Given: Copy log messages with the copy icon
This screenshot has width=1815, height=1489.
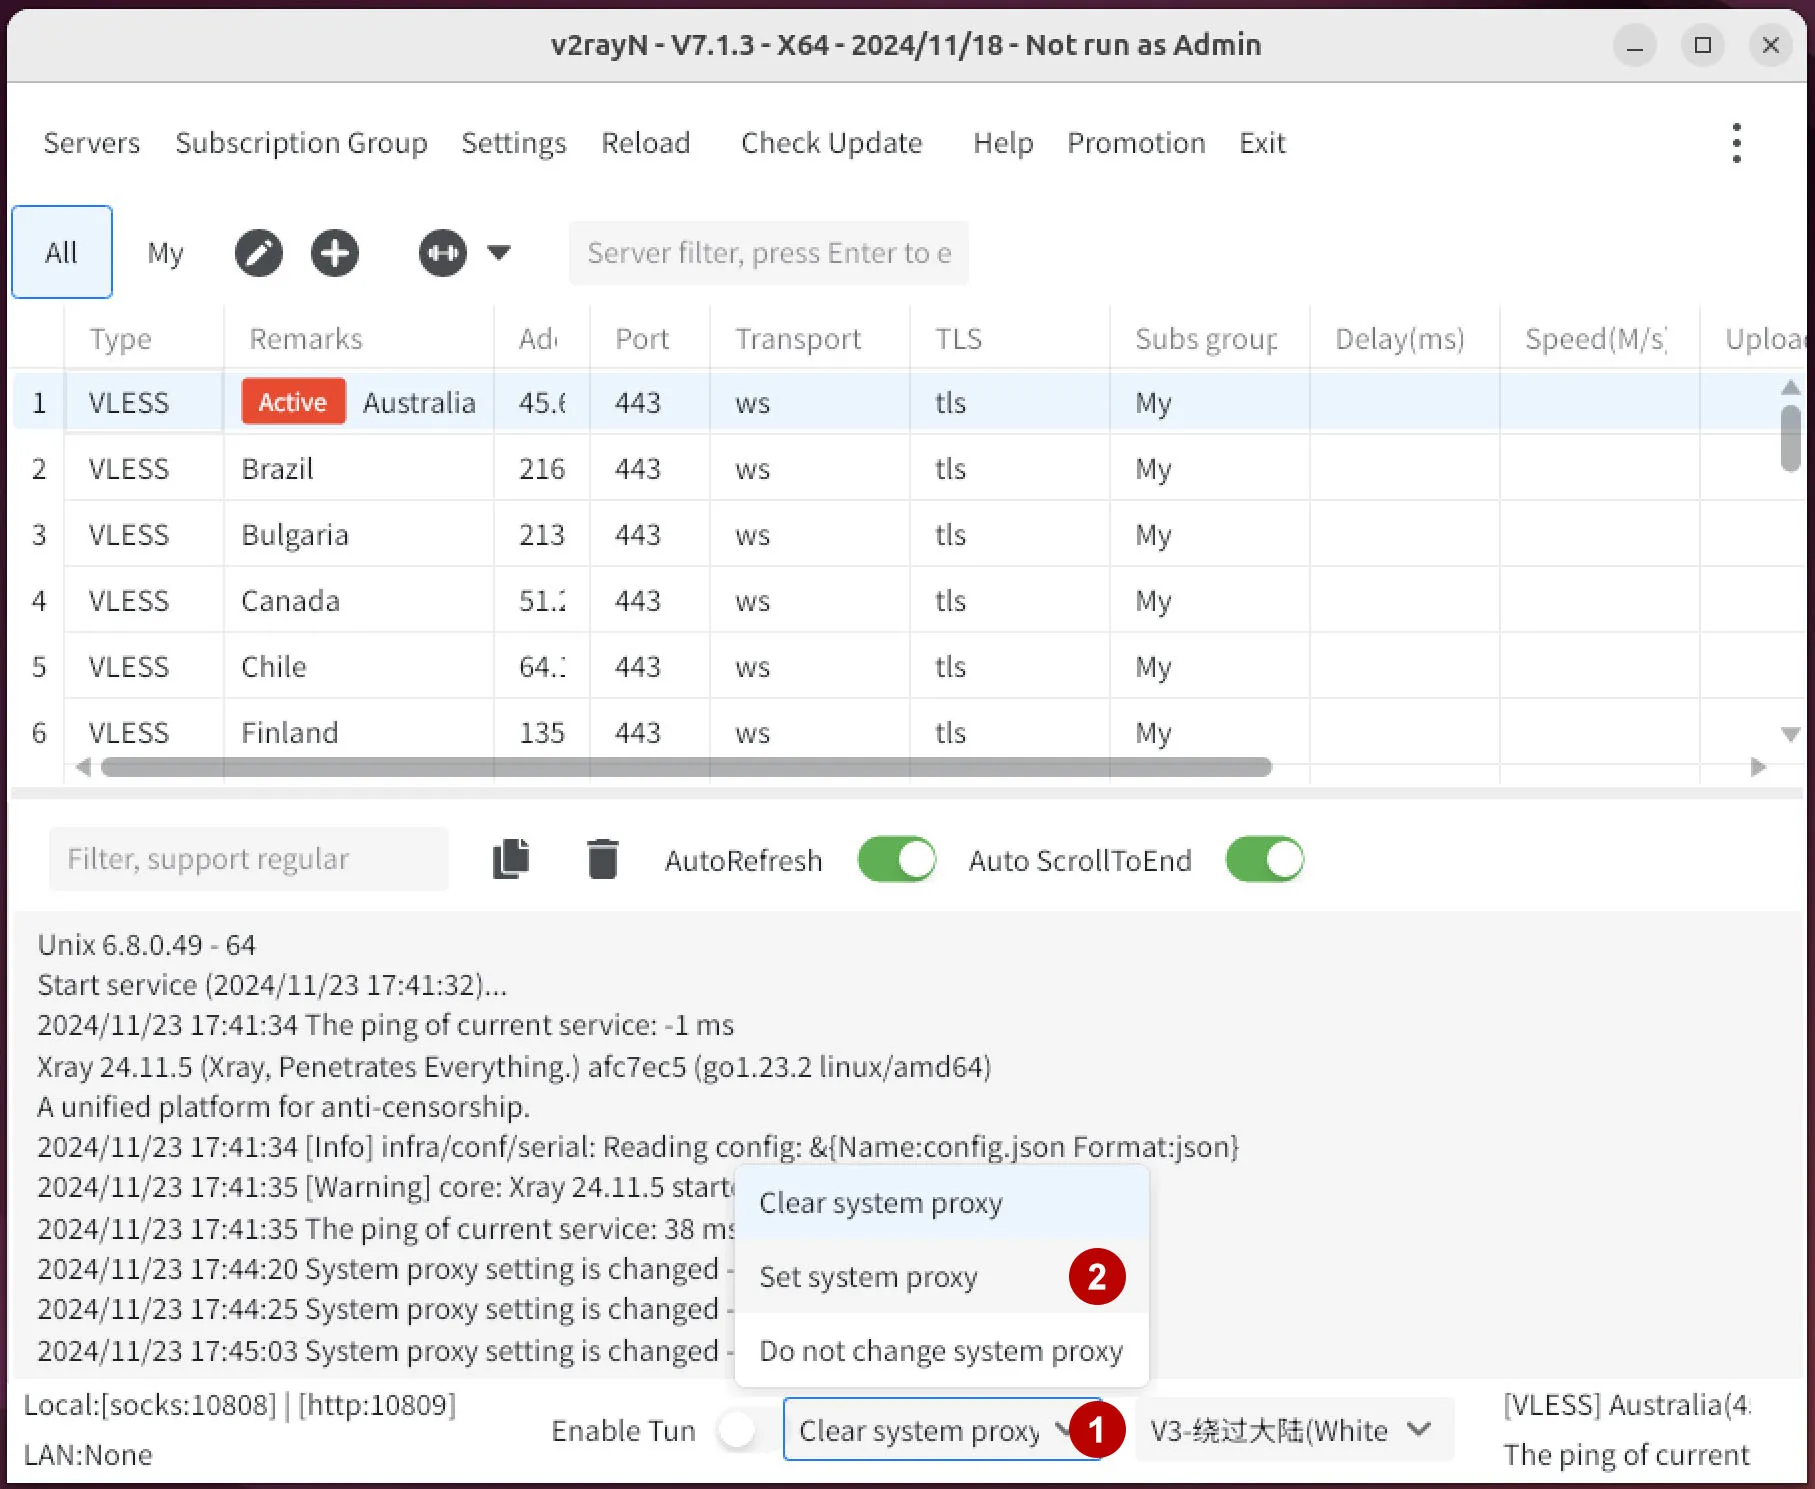Looking at the screenshot, I should [511, 859].
